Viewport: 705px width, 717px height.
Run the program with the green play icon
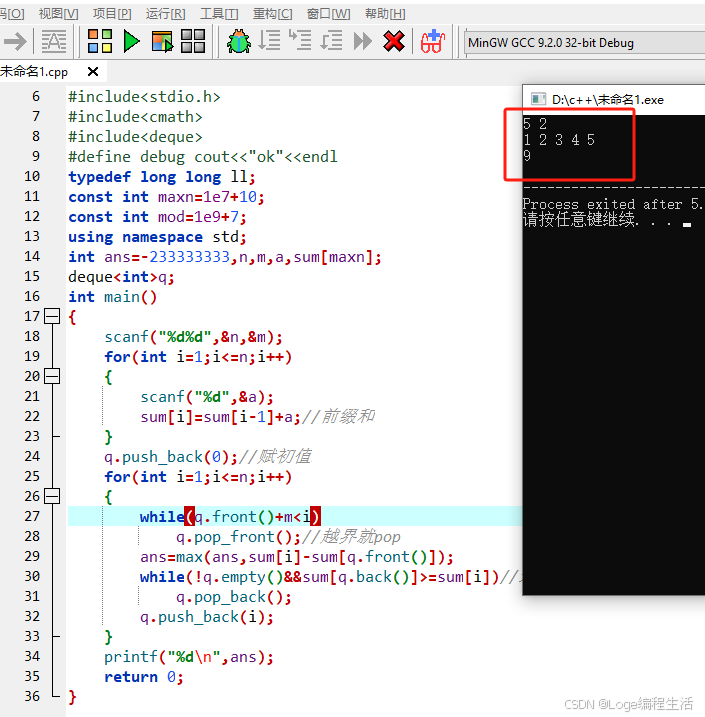tap(131, 41)
